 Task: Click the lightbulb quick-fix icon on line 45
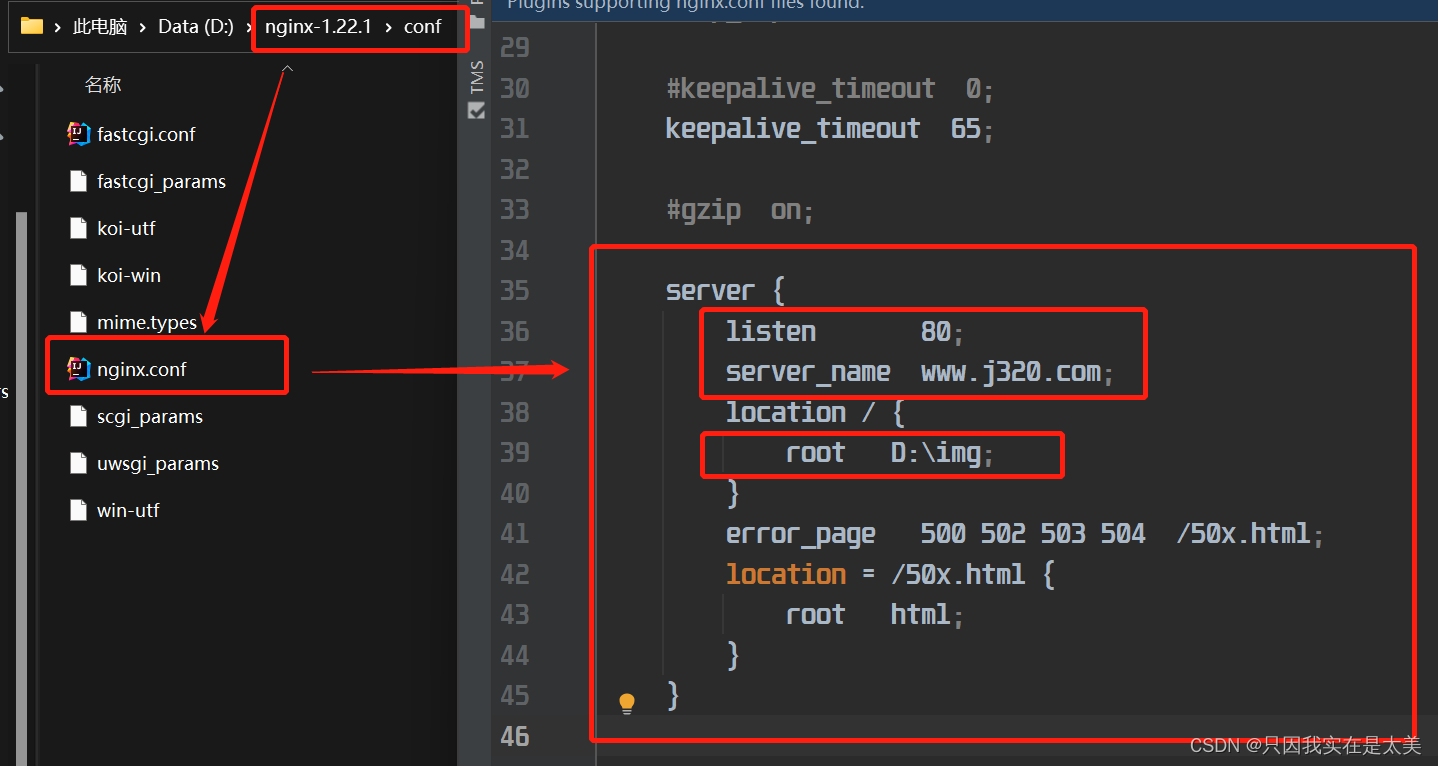coord(627,703)
